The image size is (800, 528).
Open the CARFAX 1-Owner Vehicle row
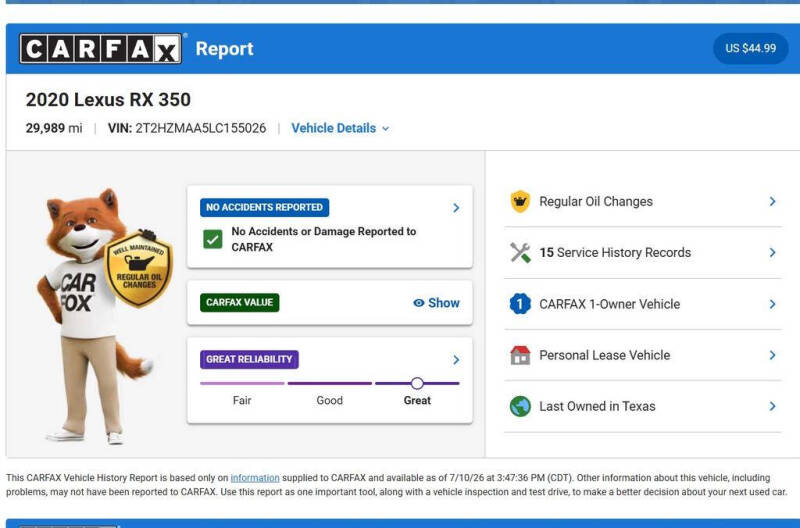point(643,304)
